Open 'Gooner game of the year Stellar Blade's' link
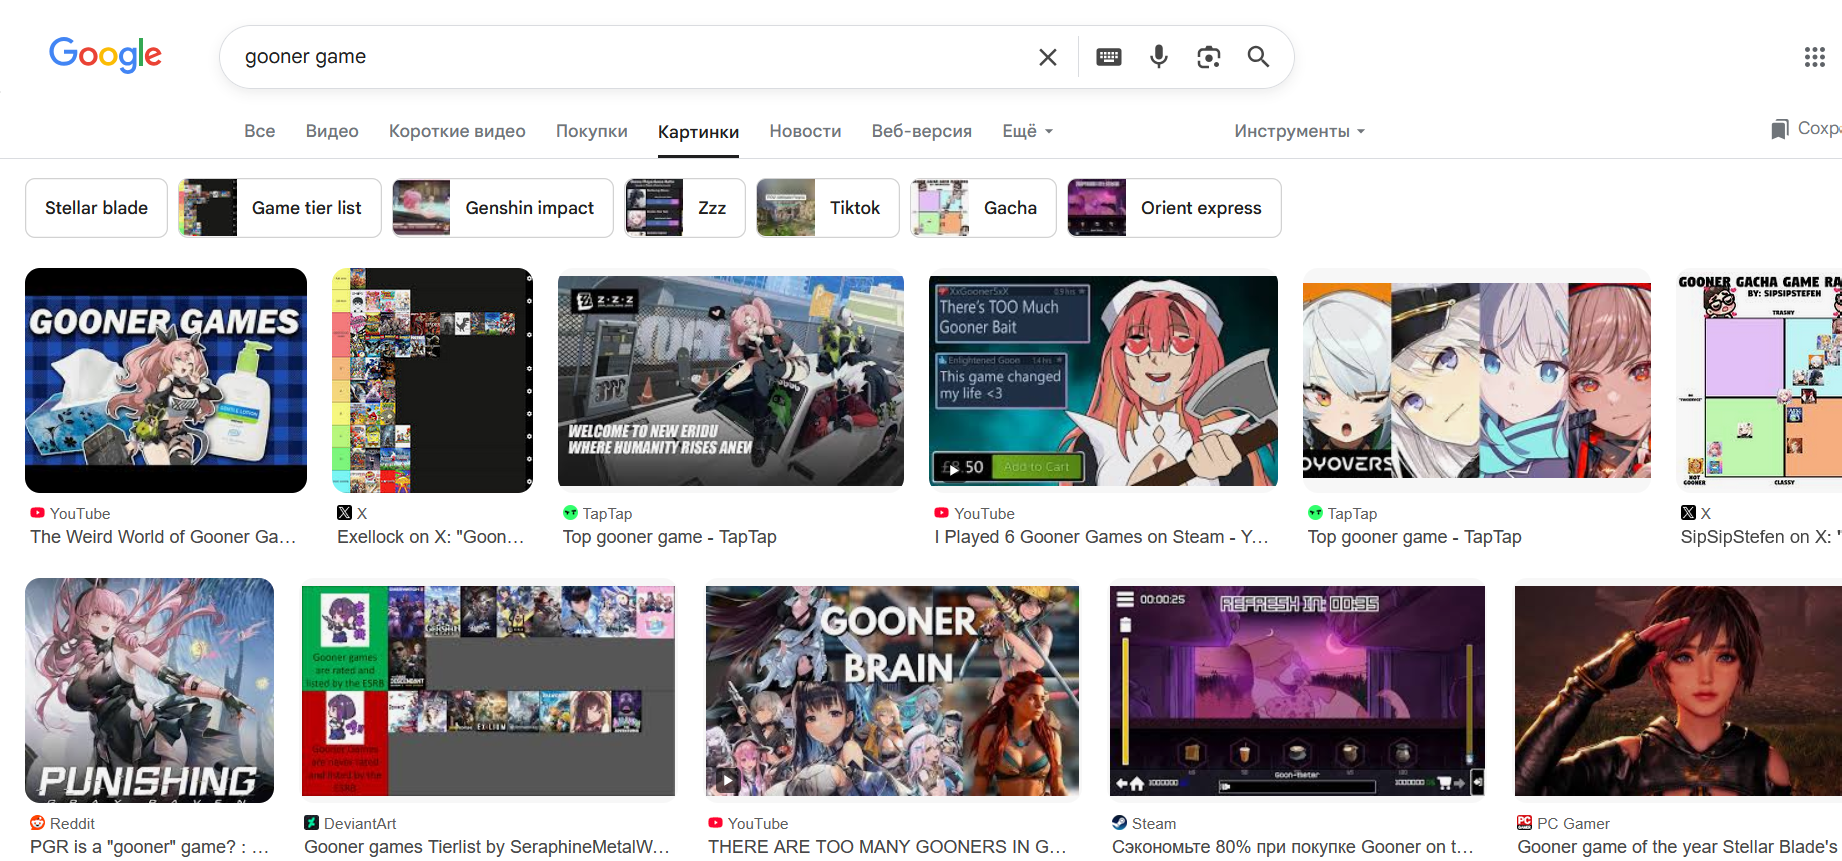 [x=1678, y=847]
